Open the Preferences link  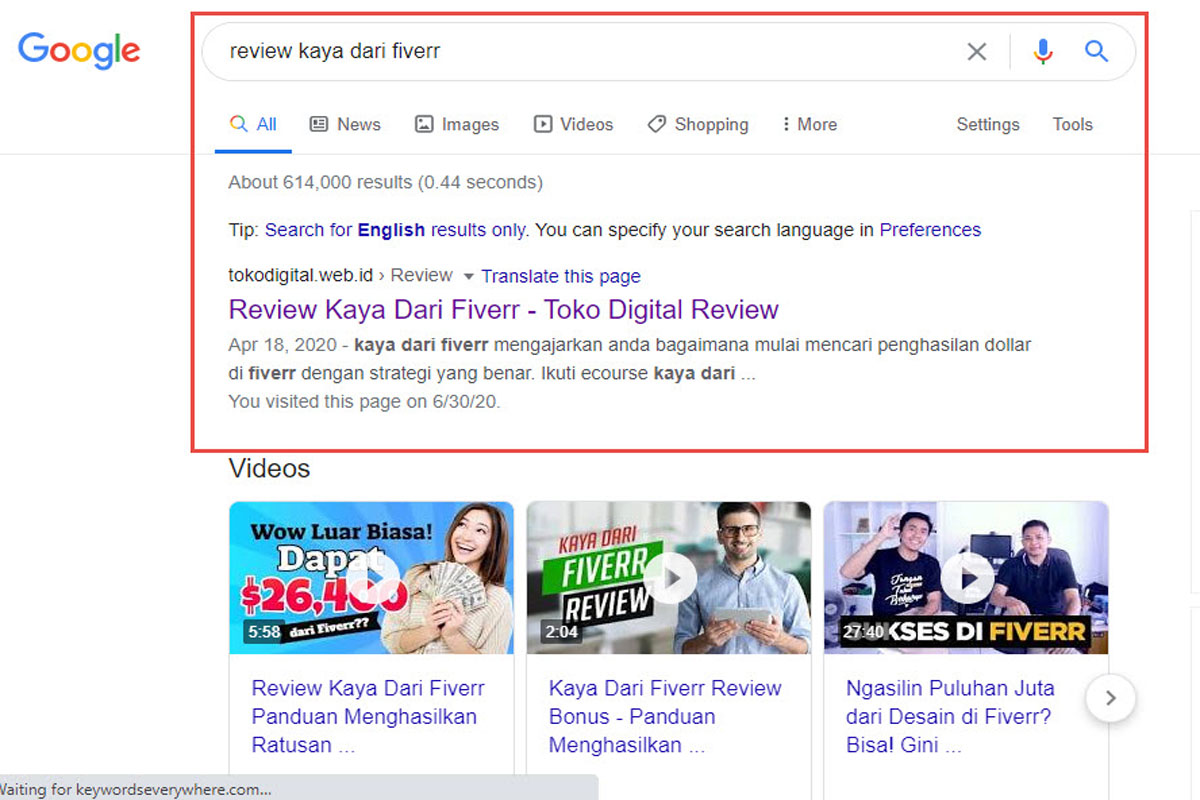(930, 230)
